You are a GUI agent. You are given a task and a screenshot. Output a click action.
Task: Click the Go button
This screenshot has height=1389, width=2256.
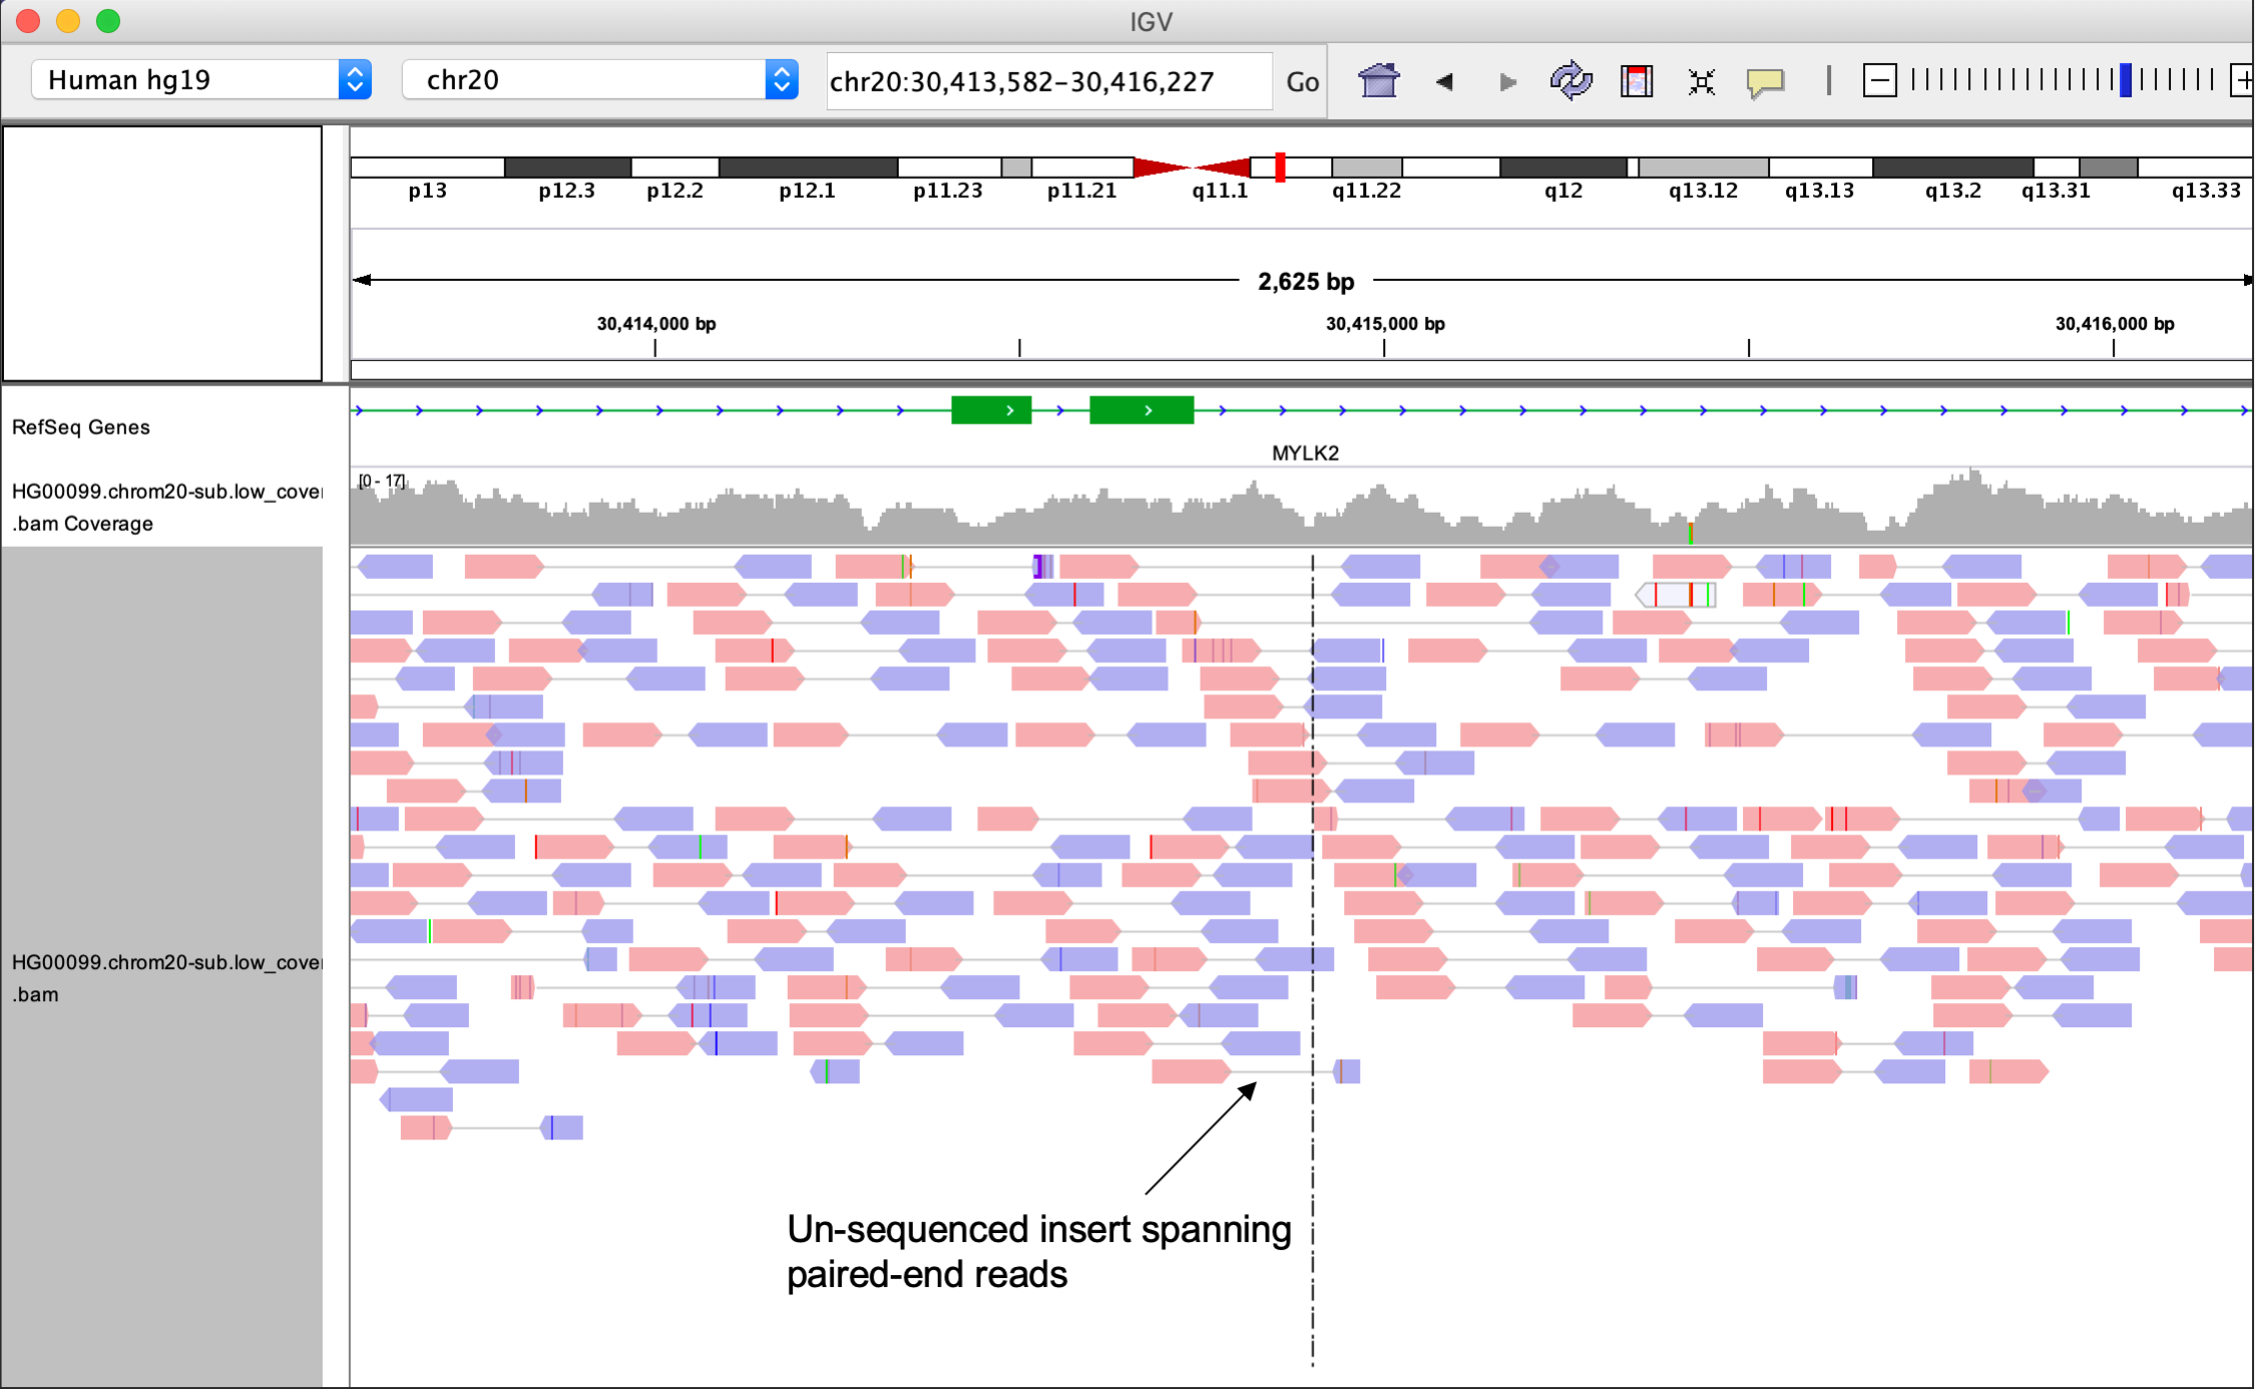(x=1301, y=82)
